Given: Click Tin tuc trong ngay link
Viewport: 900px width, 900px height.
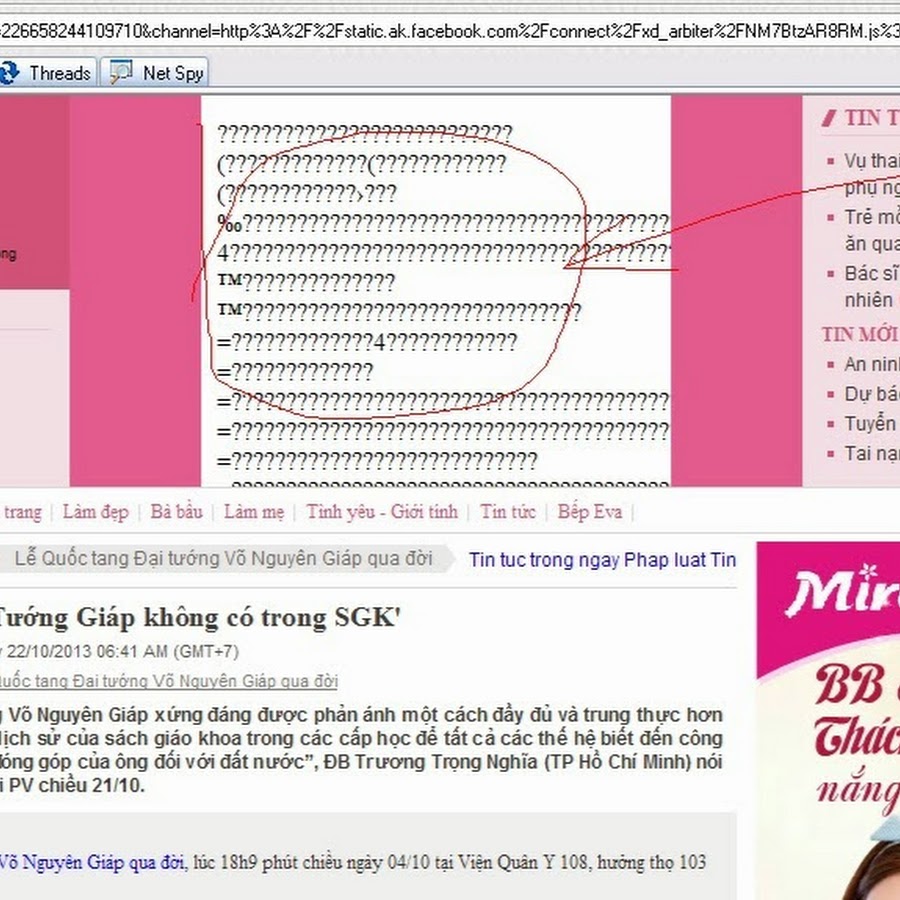Looking at the screenshot, I should pos(544,560).
